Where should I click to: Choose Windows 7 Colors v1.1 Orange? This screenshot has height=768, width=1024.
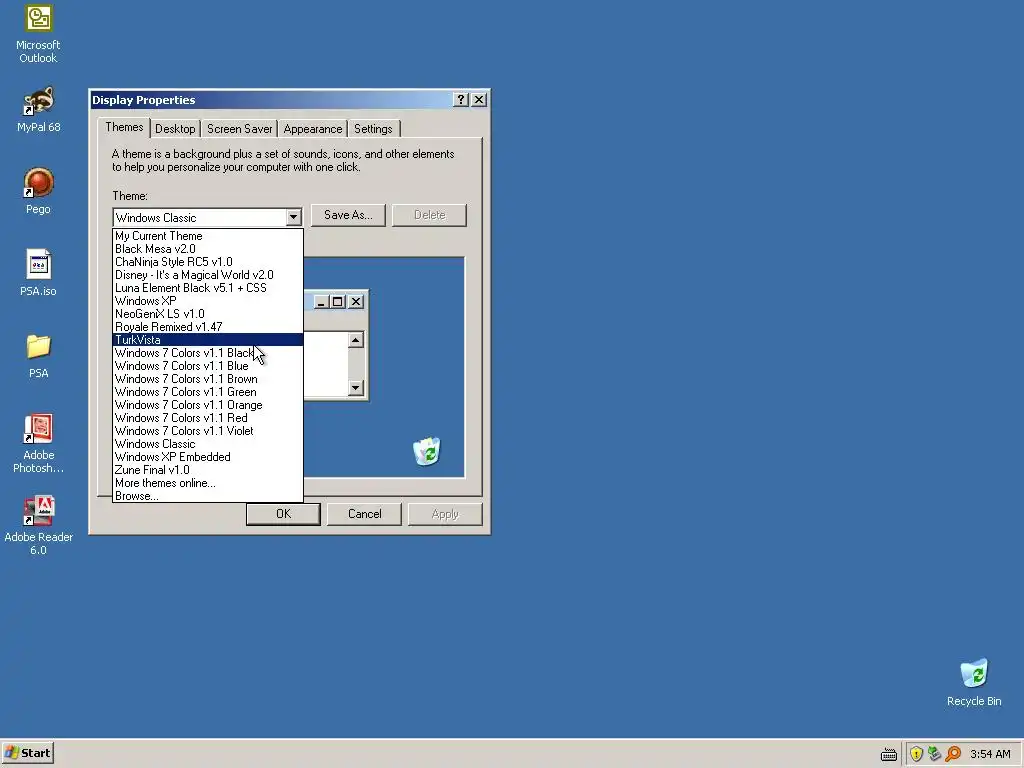(208, 405)
